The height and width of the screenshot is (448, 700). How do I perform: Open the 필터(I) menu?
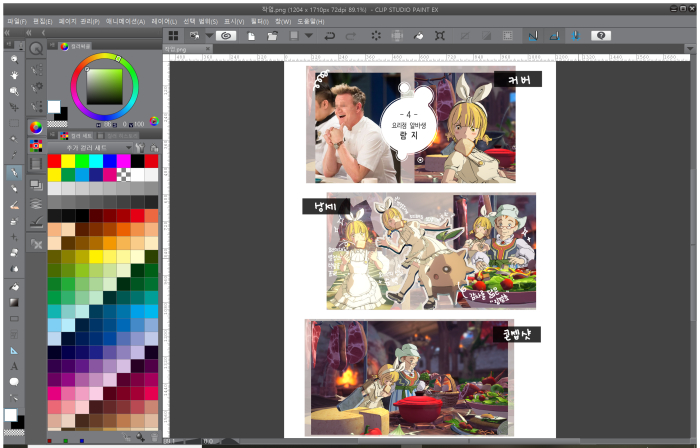click(x=259, y=20)
